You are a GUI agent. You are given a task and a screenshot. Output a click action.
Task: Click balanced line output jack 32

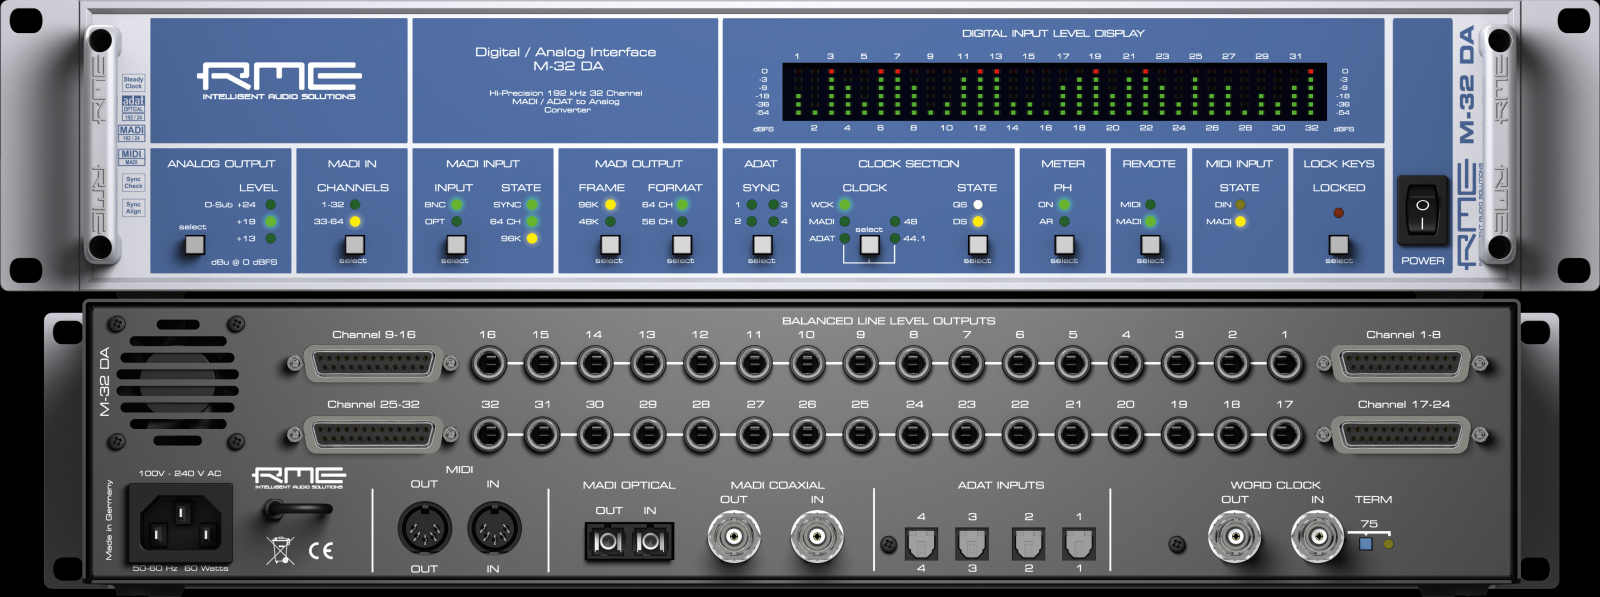(488, 434)
